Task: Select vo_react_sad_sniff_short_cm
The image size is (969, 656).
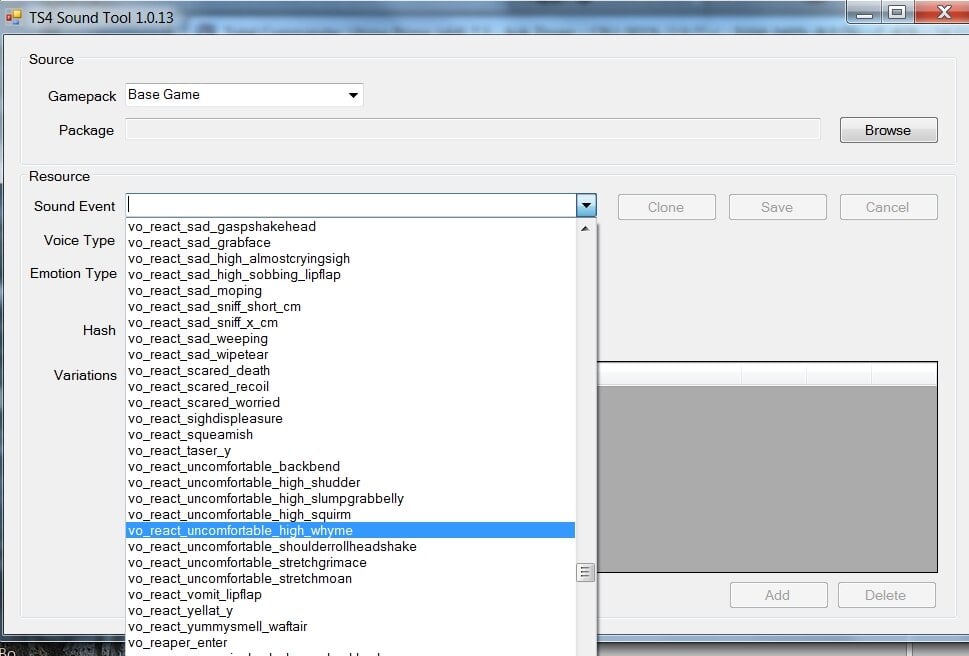Action: [350, 307]
